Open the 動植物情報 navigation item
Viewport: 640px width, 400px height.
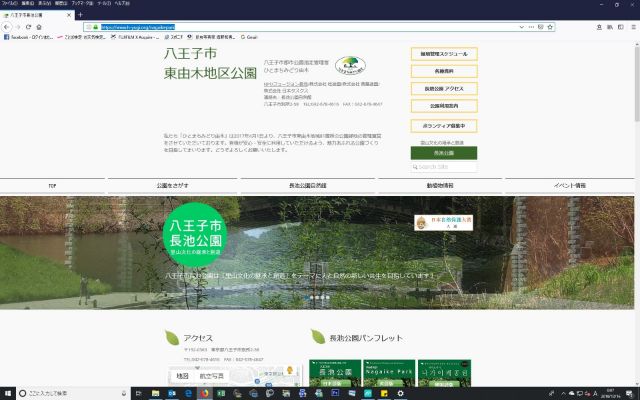pos(442,185)
